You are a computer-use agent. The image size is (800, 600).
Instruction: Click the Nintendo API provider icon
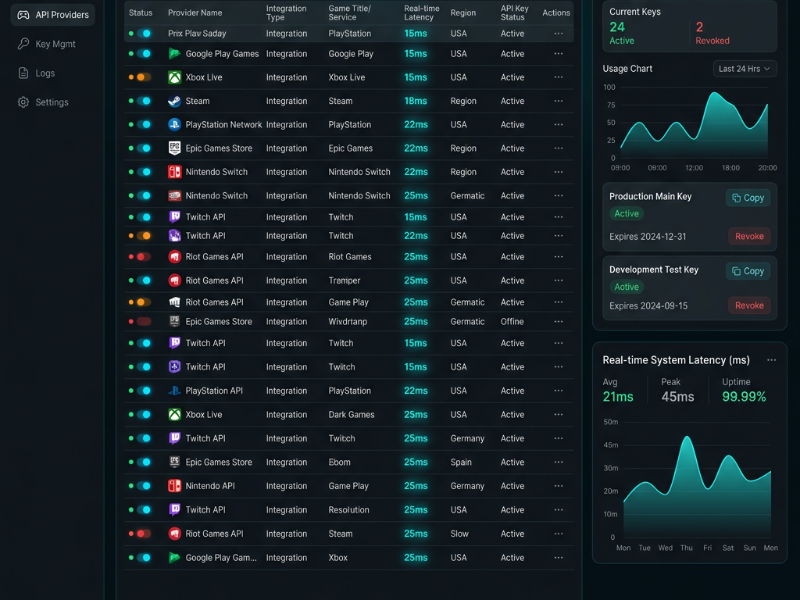point(174,486)
